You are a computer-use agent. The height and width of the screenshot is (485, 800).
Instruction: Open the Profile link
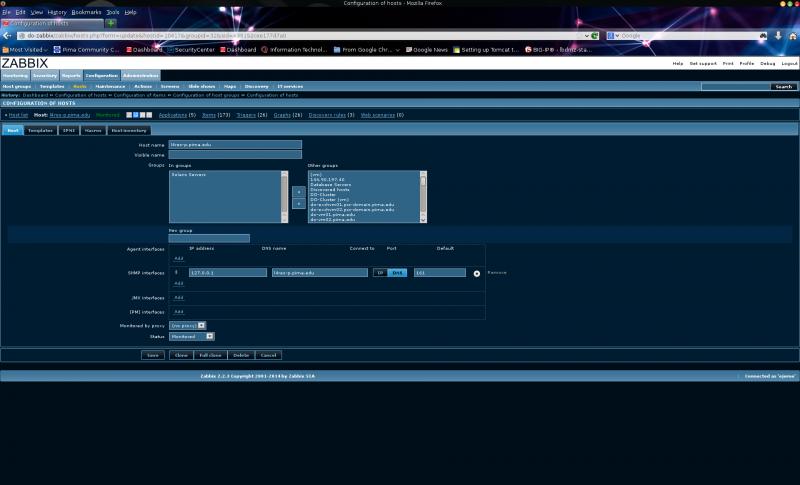click(747, 64)
